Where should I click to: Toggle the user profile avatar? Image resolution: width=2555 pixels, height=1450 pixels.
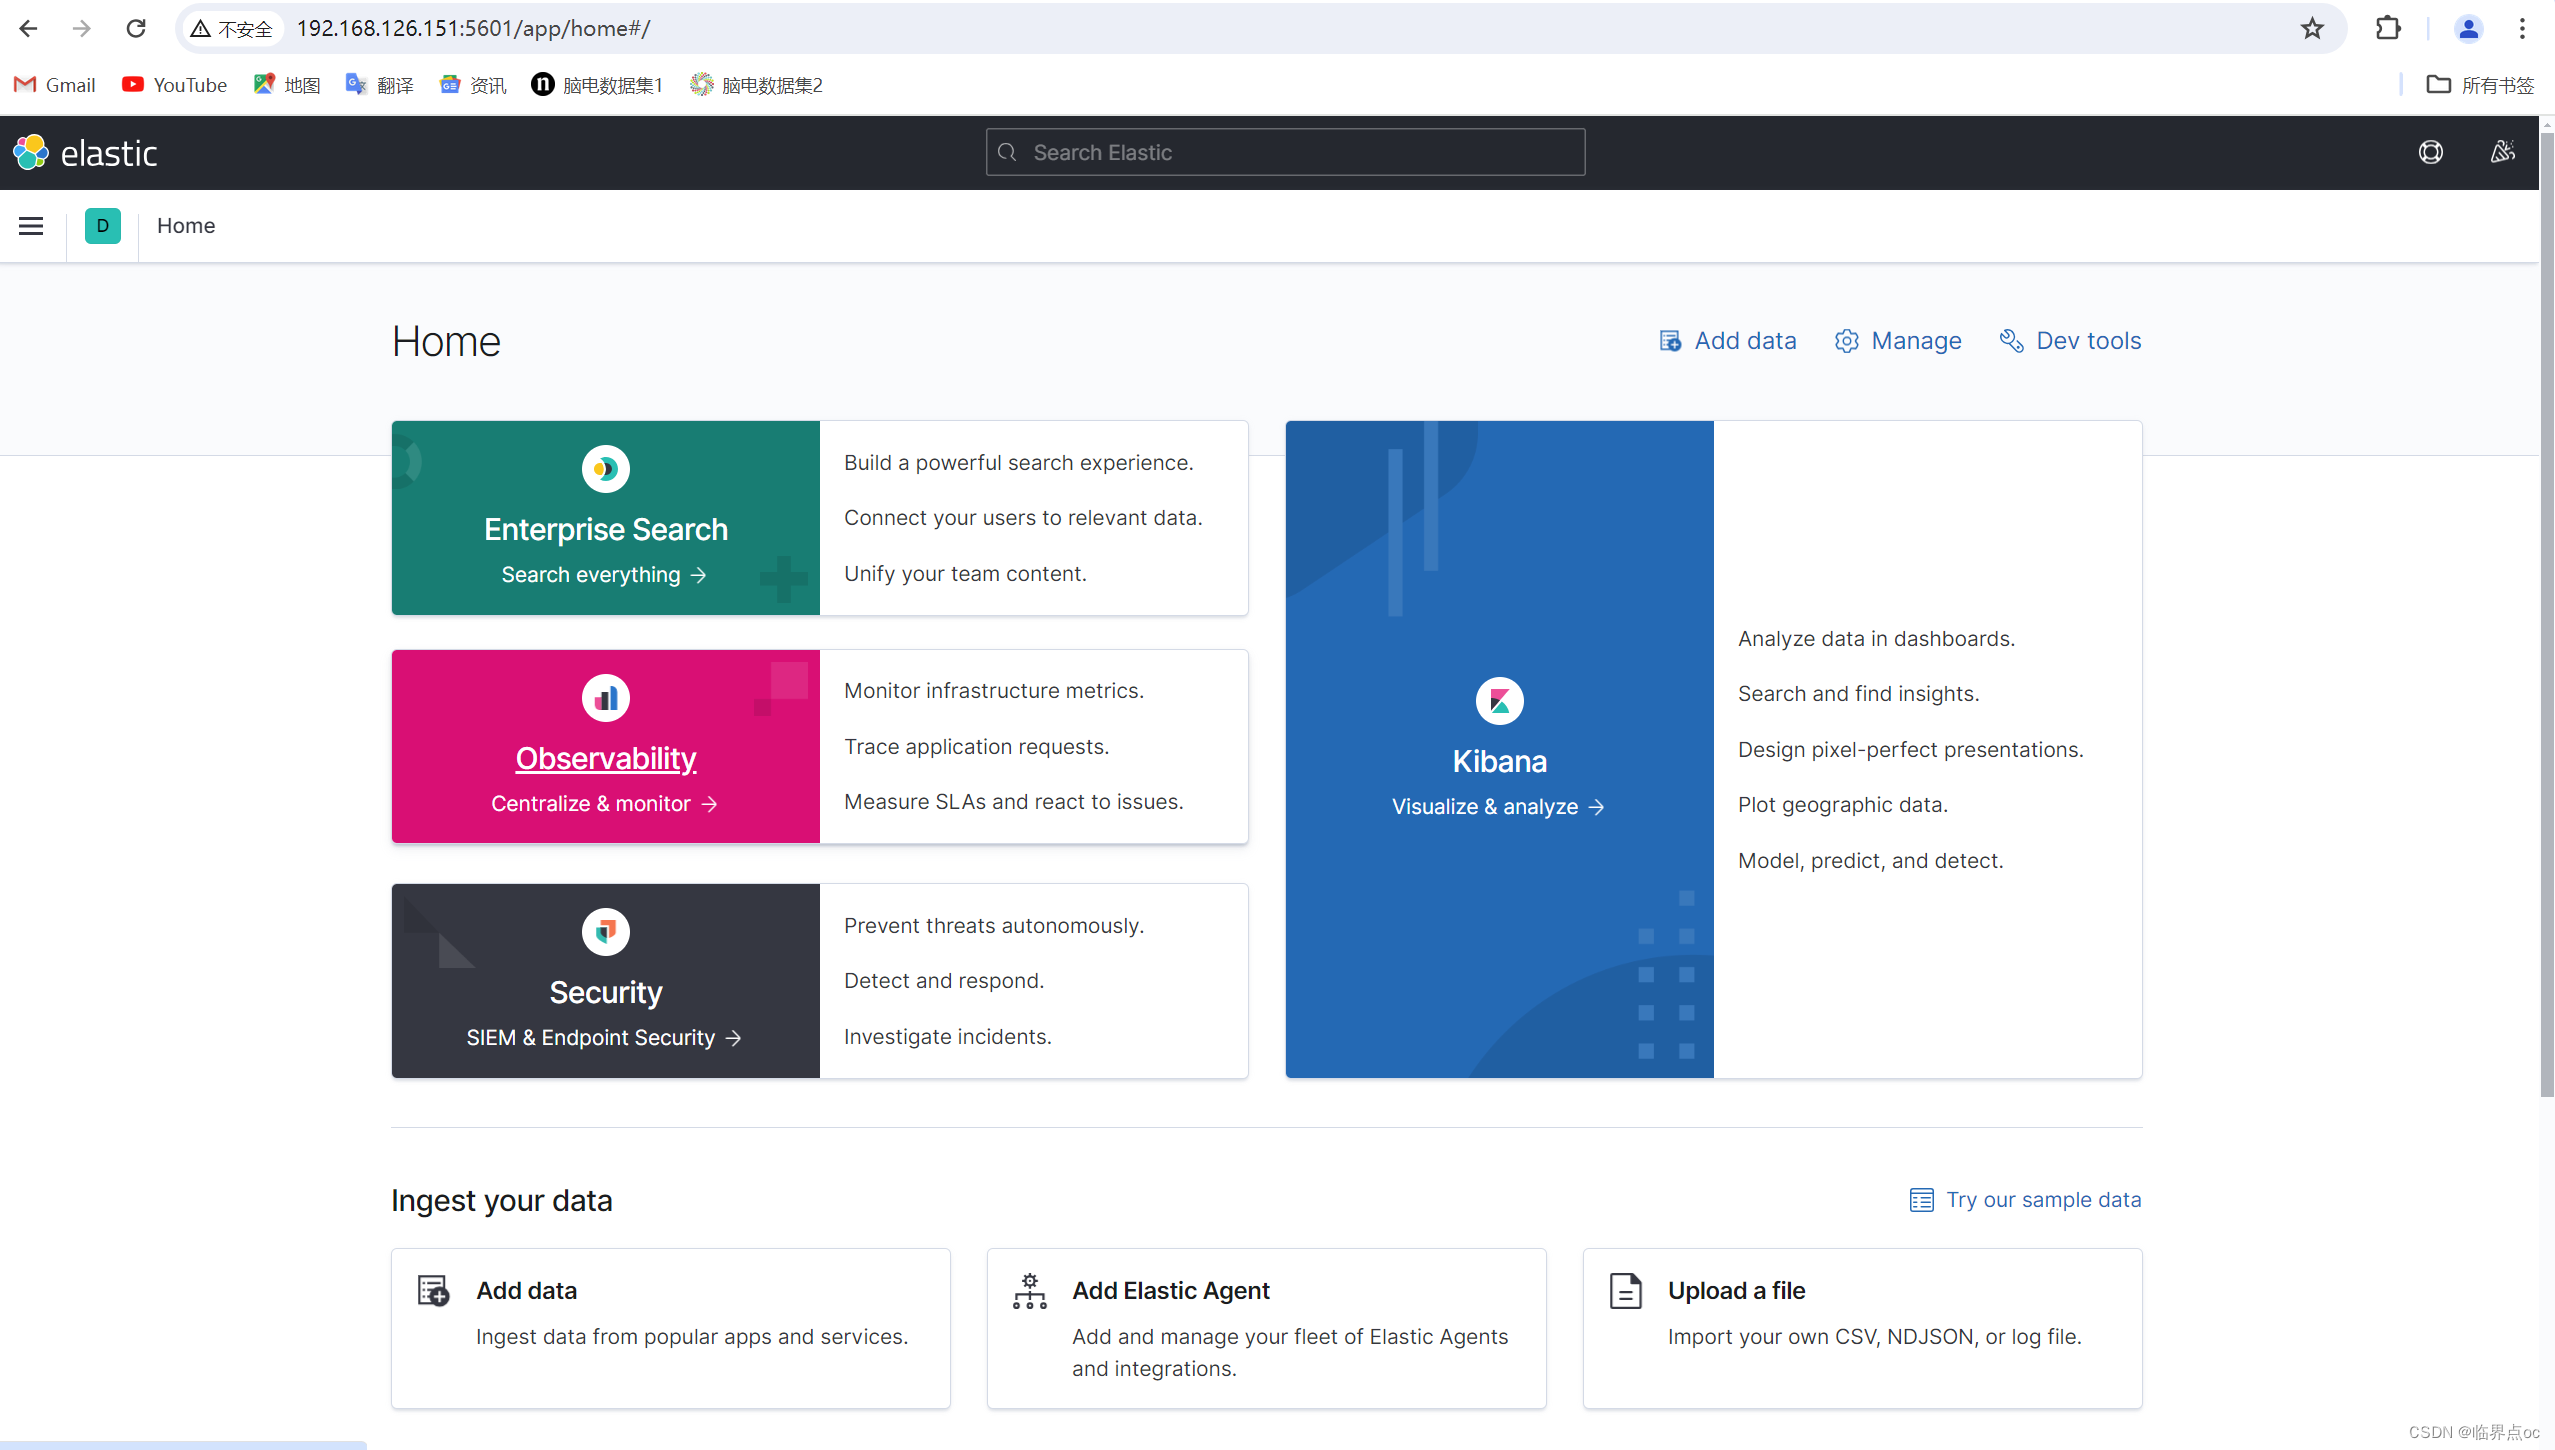(2466, 28)
